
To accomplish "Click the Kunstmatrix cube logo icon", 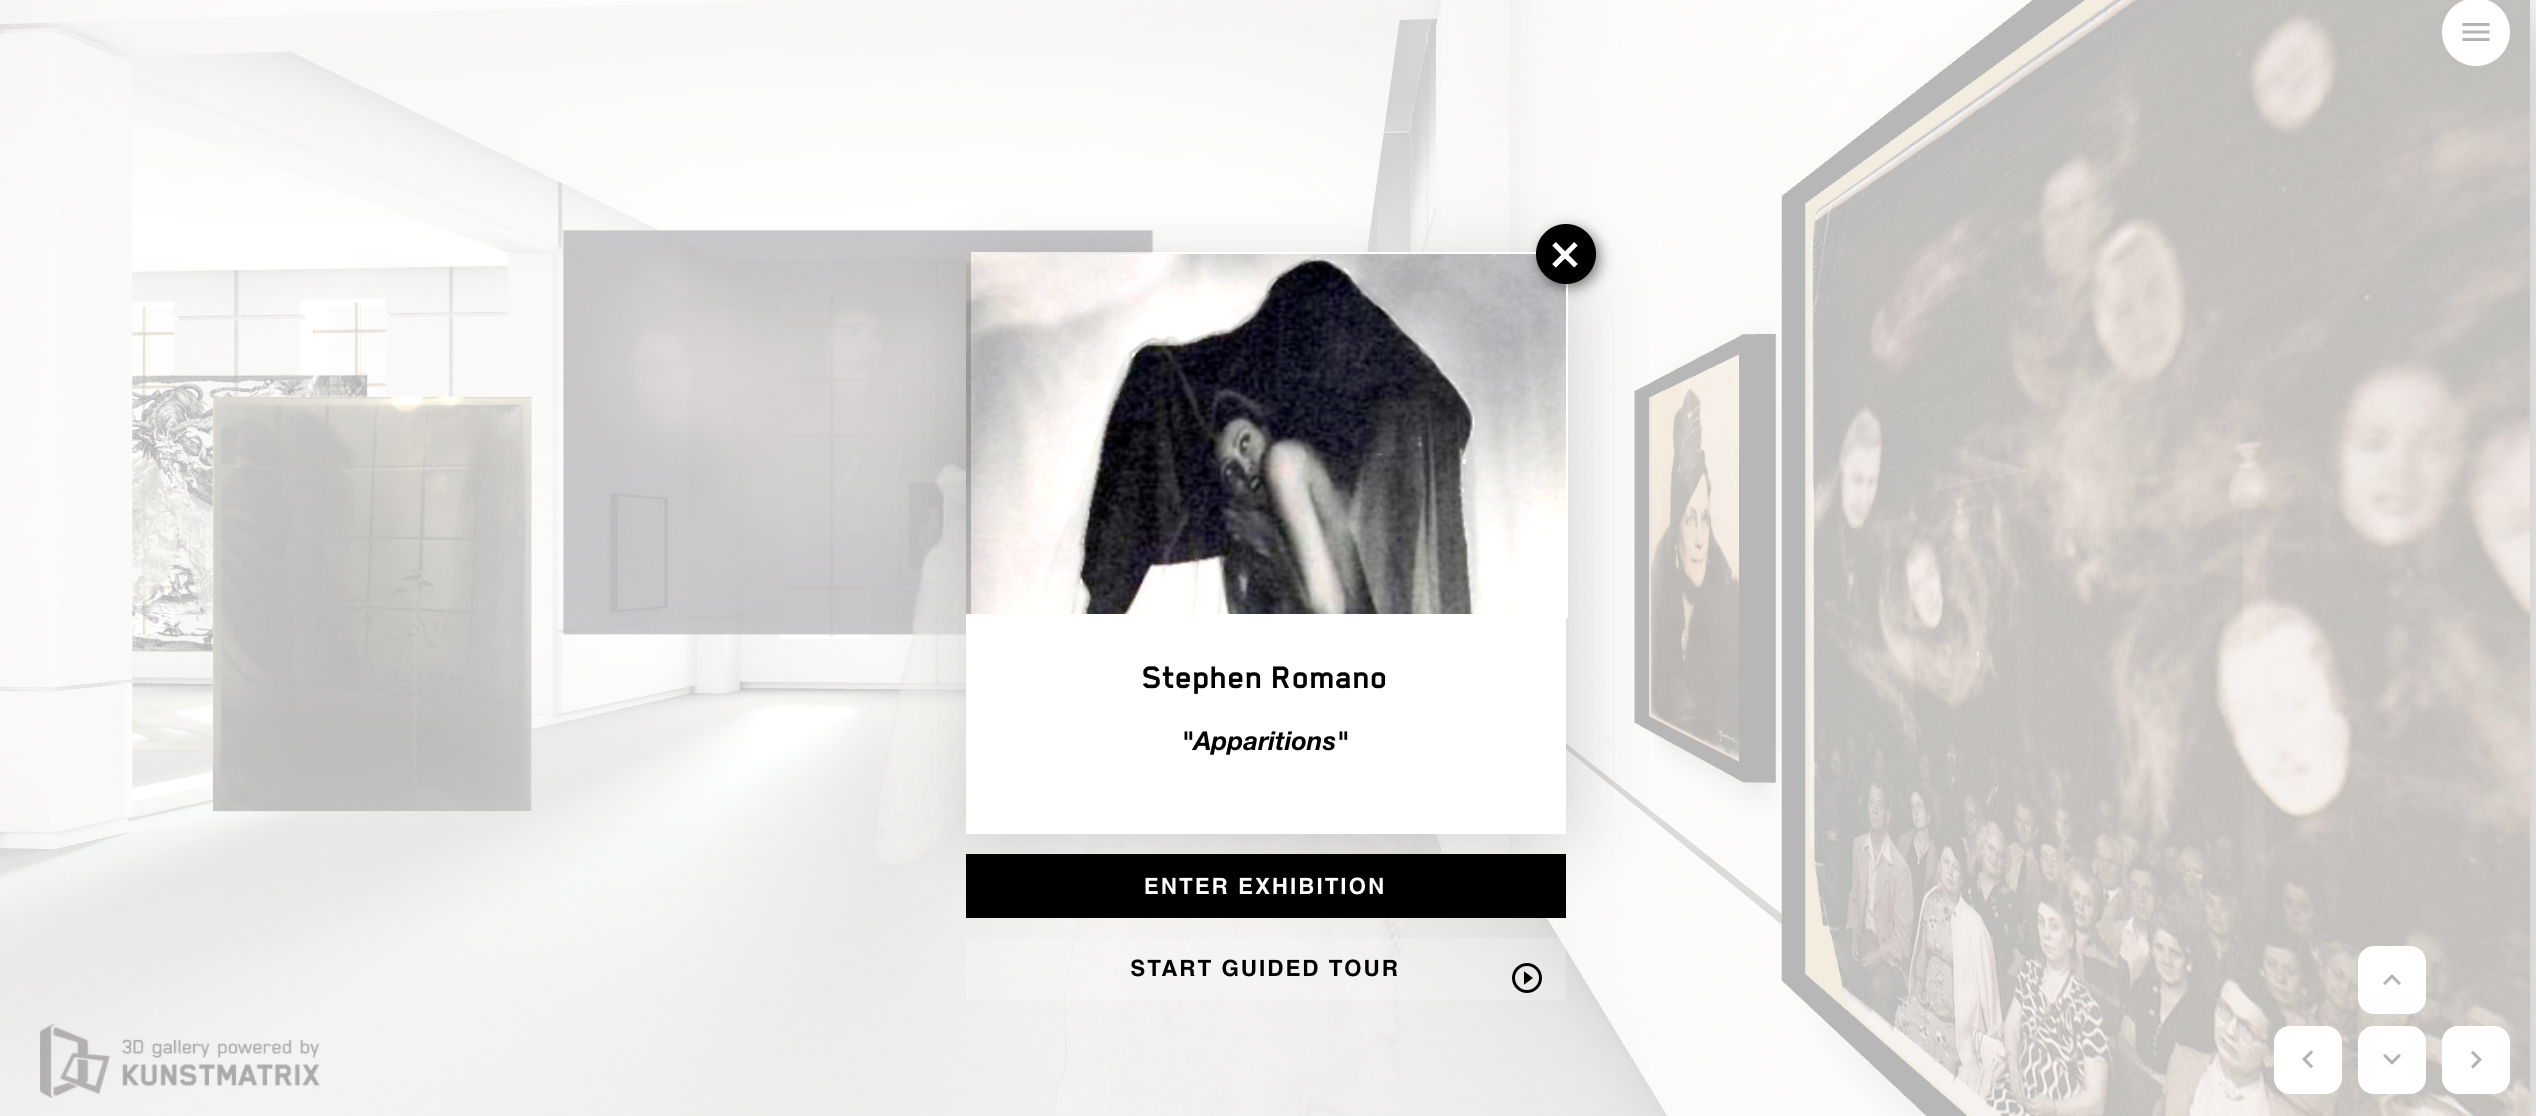I will pos(73,1061).
